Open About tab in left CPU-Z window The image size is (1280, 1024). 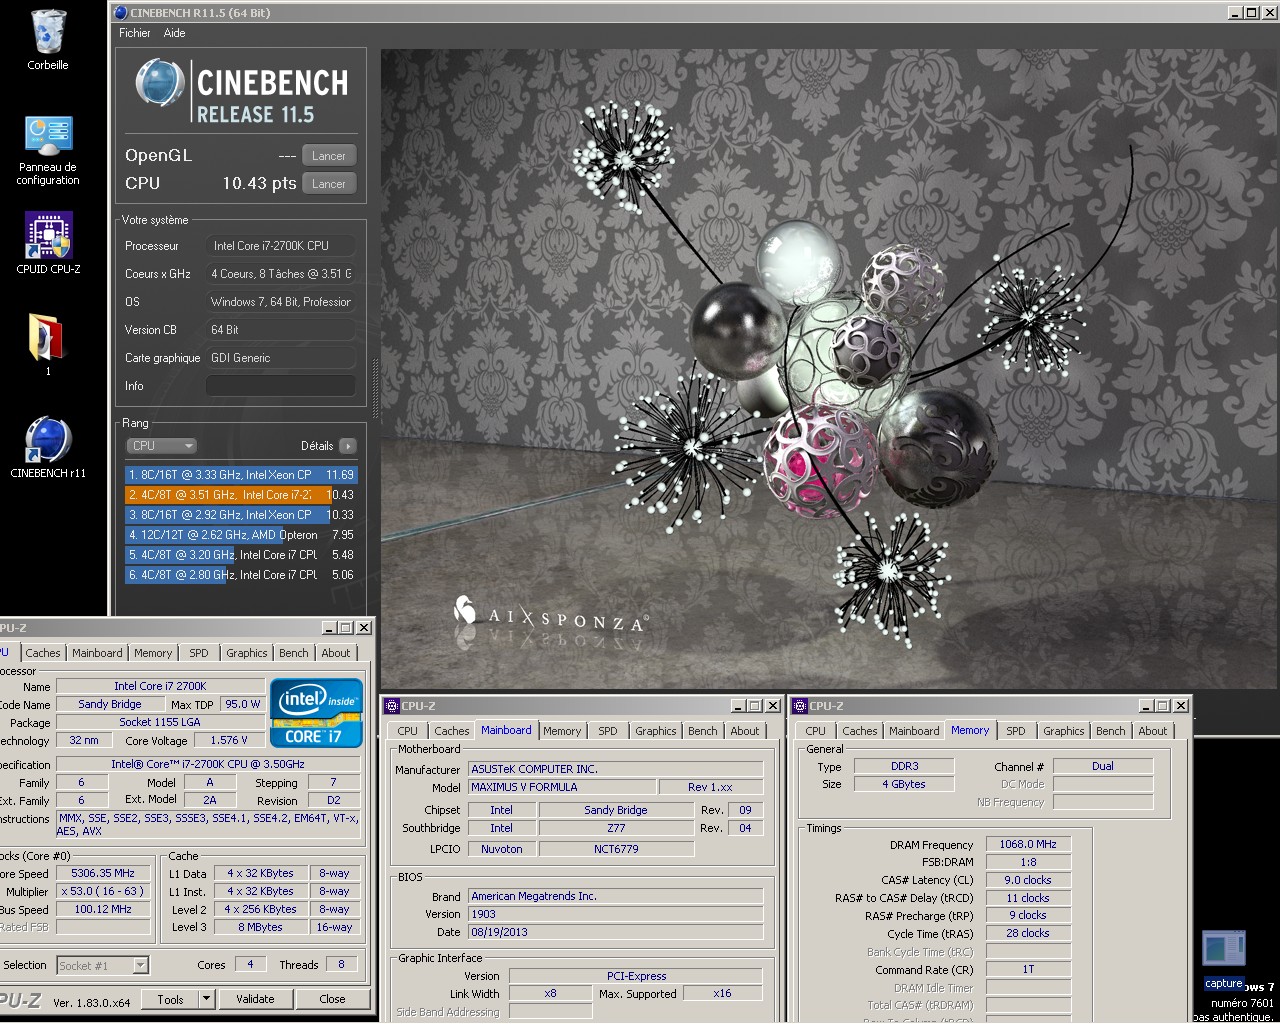coord(336,653)
